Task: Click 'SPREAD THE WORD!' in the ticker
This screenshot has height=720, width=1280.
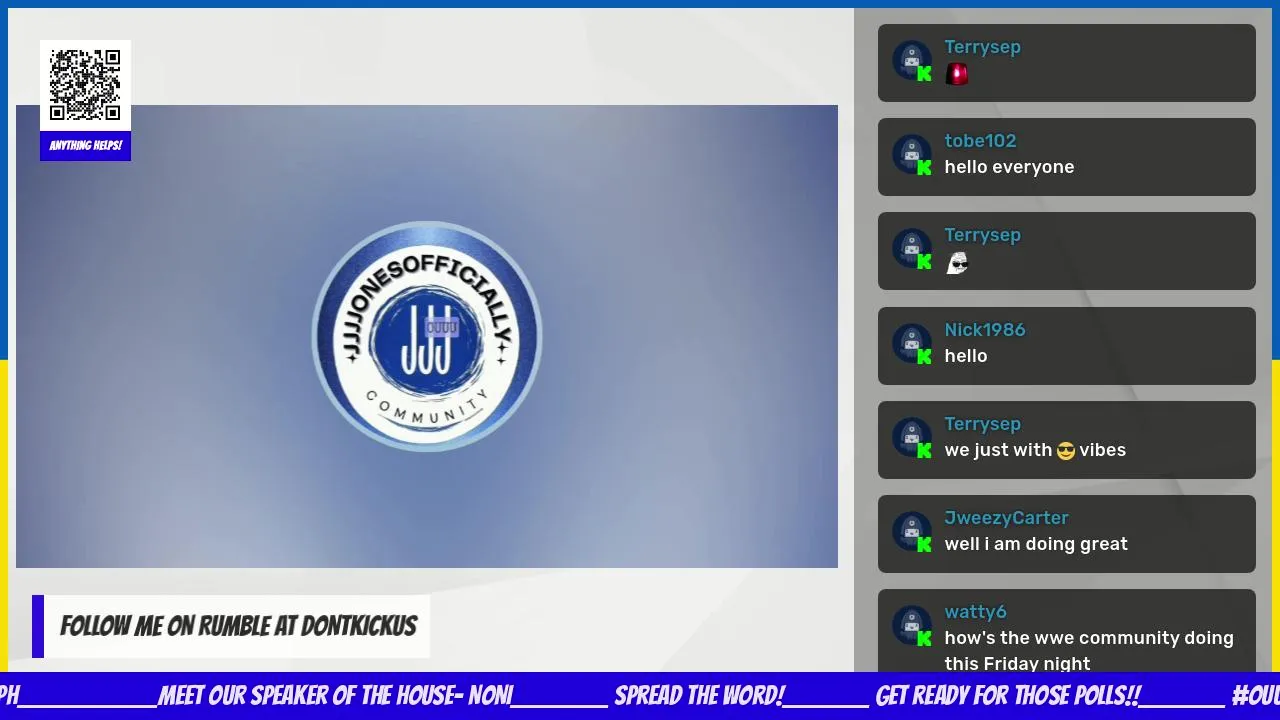Action: click(x=699, y=696)
